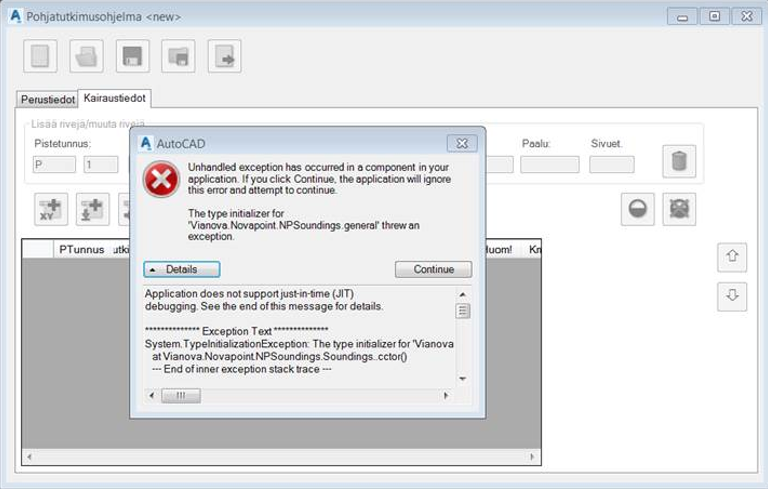Maximize the Pohjatutkimusohjelma window
The height and width of the screenshot is (489, 768).
(x=714, y=16)
